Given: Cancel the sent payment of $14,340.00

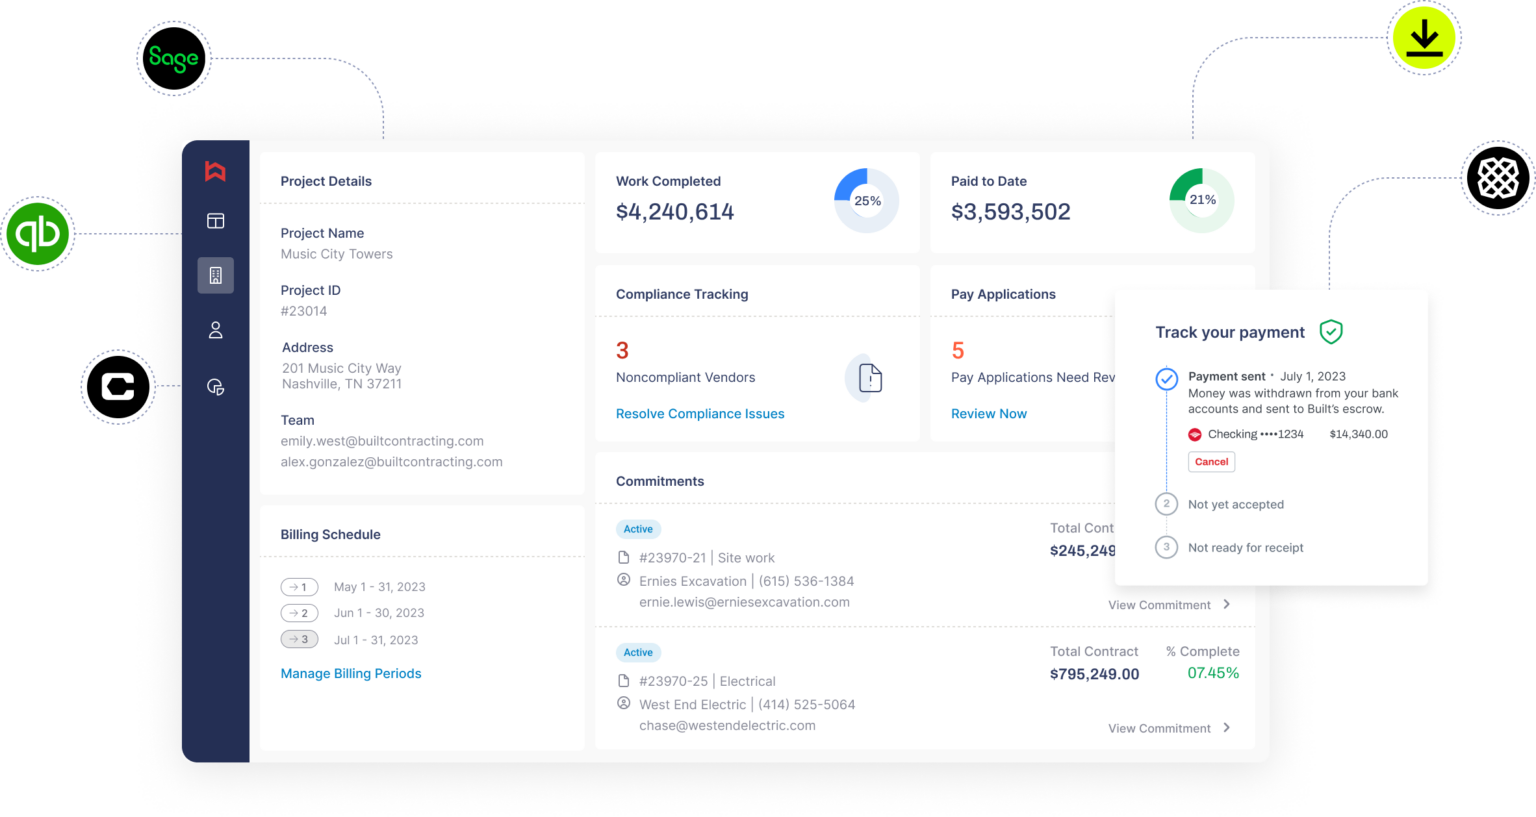Looking at the screenshot, I should pyautogui.click(x=1211, y=461).
